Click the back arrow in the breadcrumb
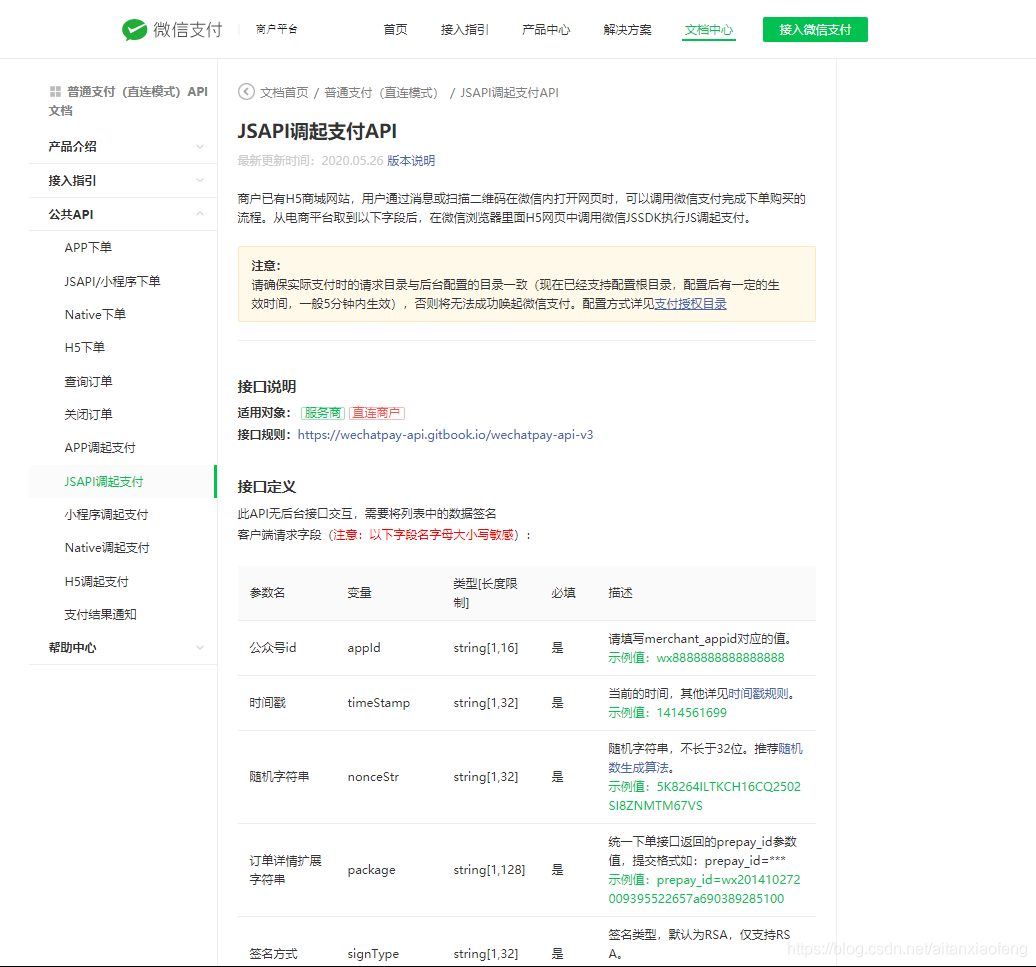Viewport: 1036px width, 967px height. coord(245,91)
